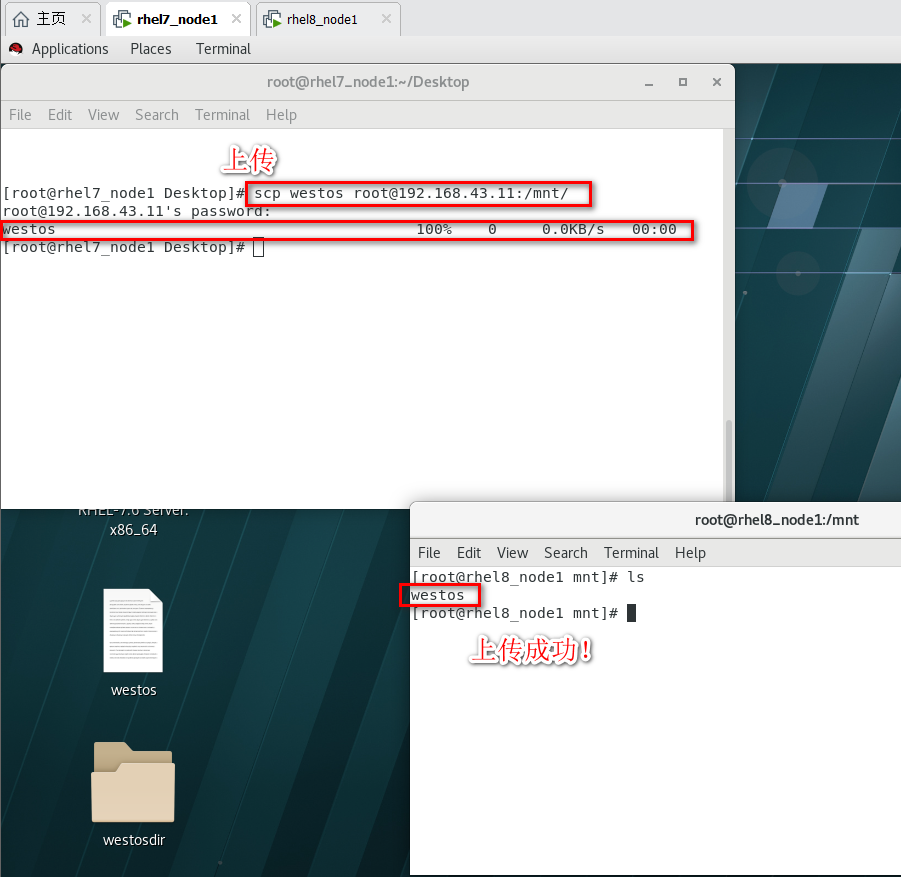Open Edit menu in rhel7_node1 terminal

(x=60, y=115)
